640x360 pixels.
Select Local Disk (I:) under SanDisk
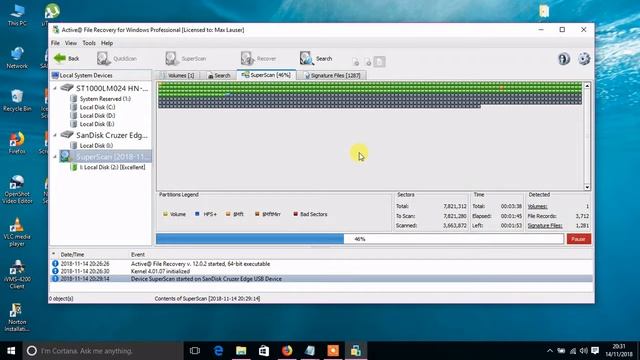[96, 145]
